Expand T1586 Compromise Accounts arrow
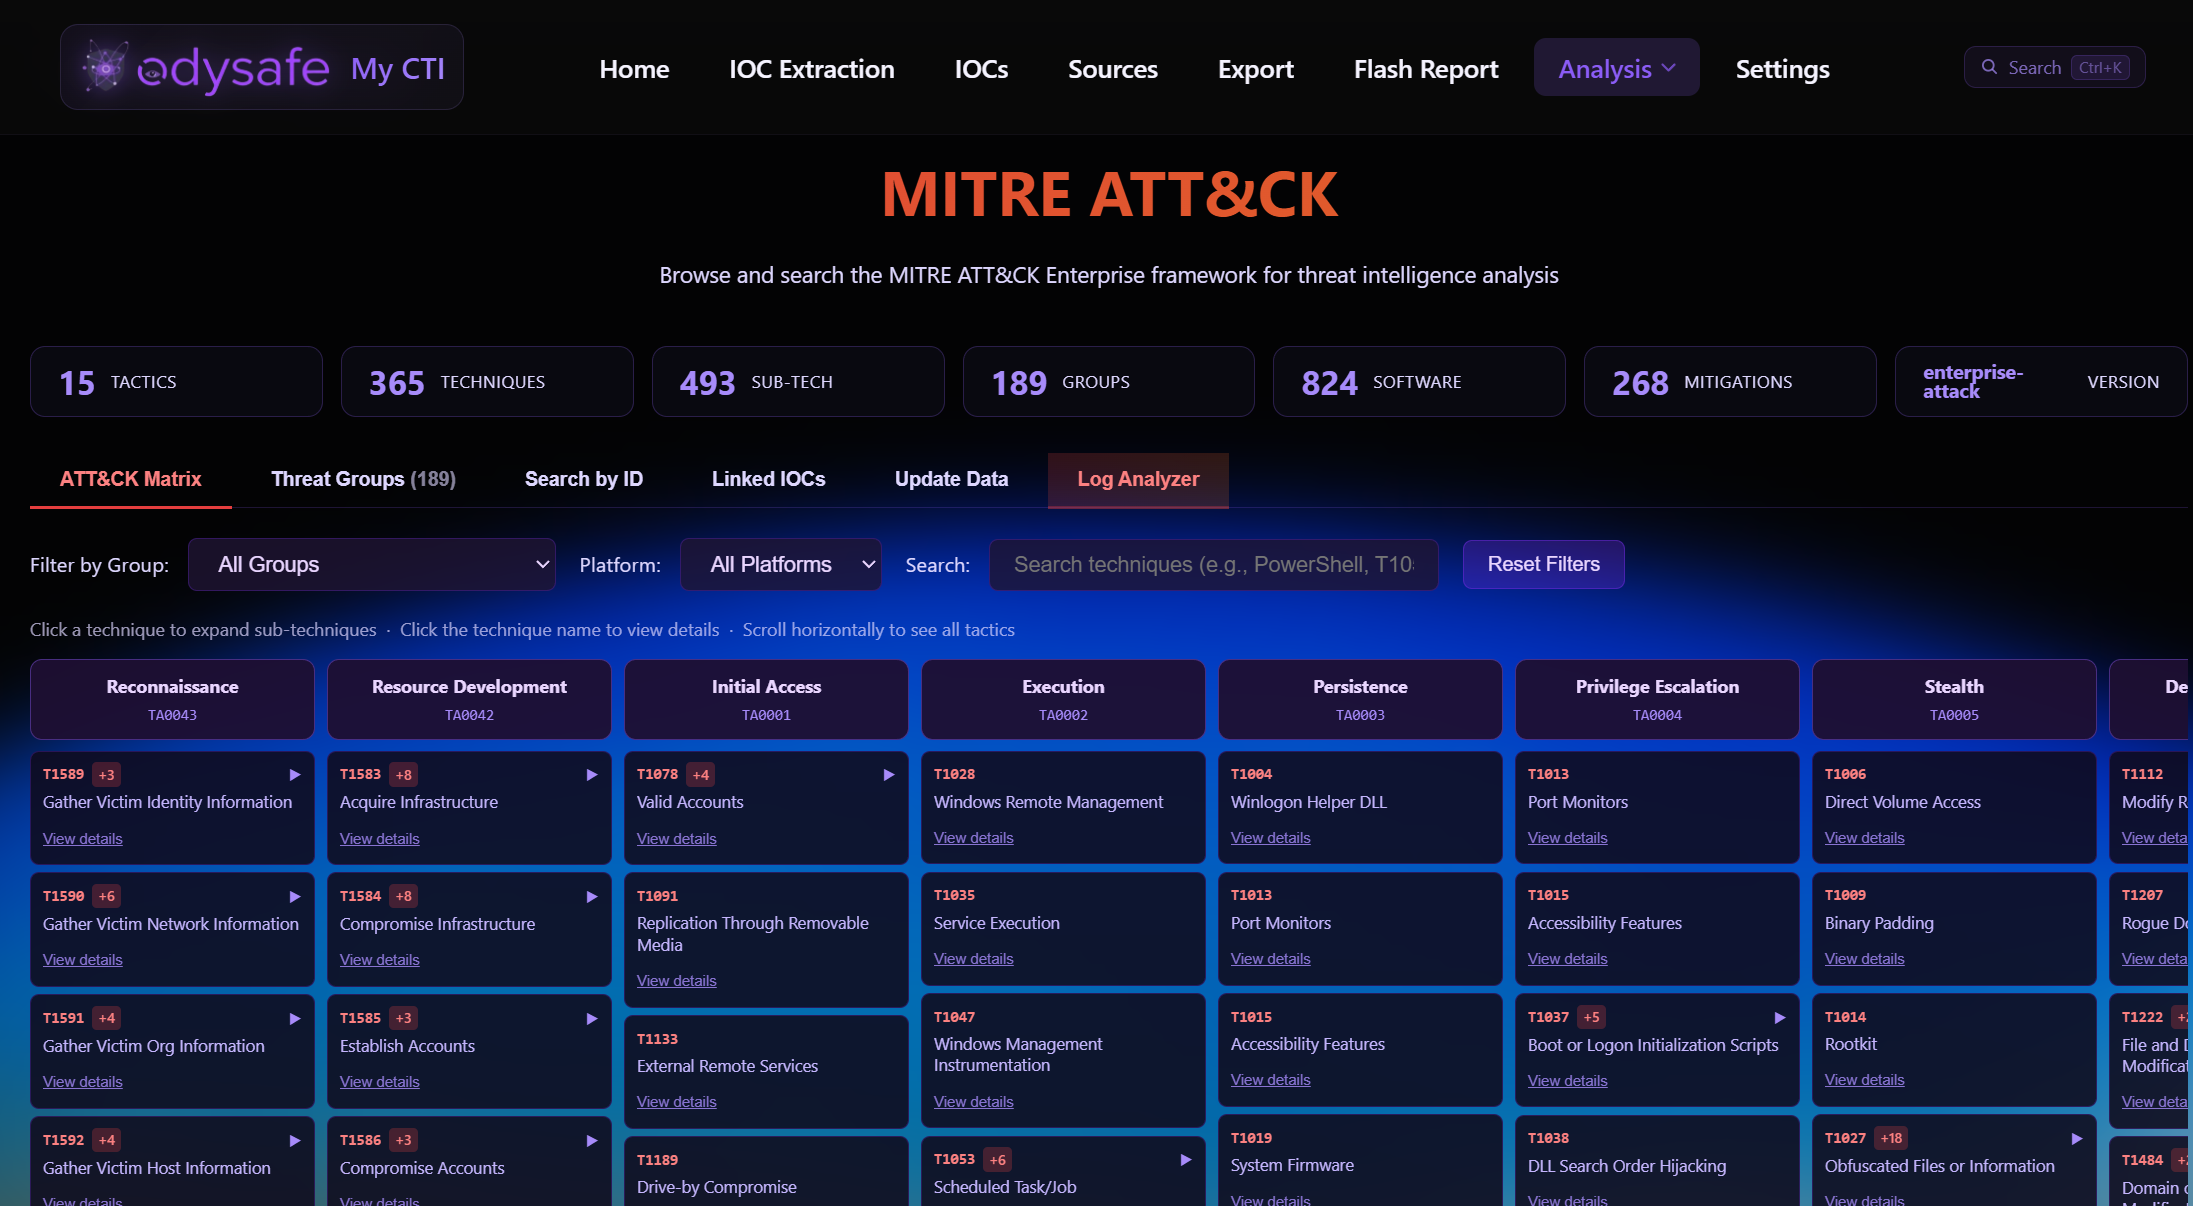2193x1206 pixels. (592, 1140)
